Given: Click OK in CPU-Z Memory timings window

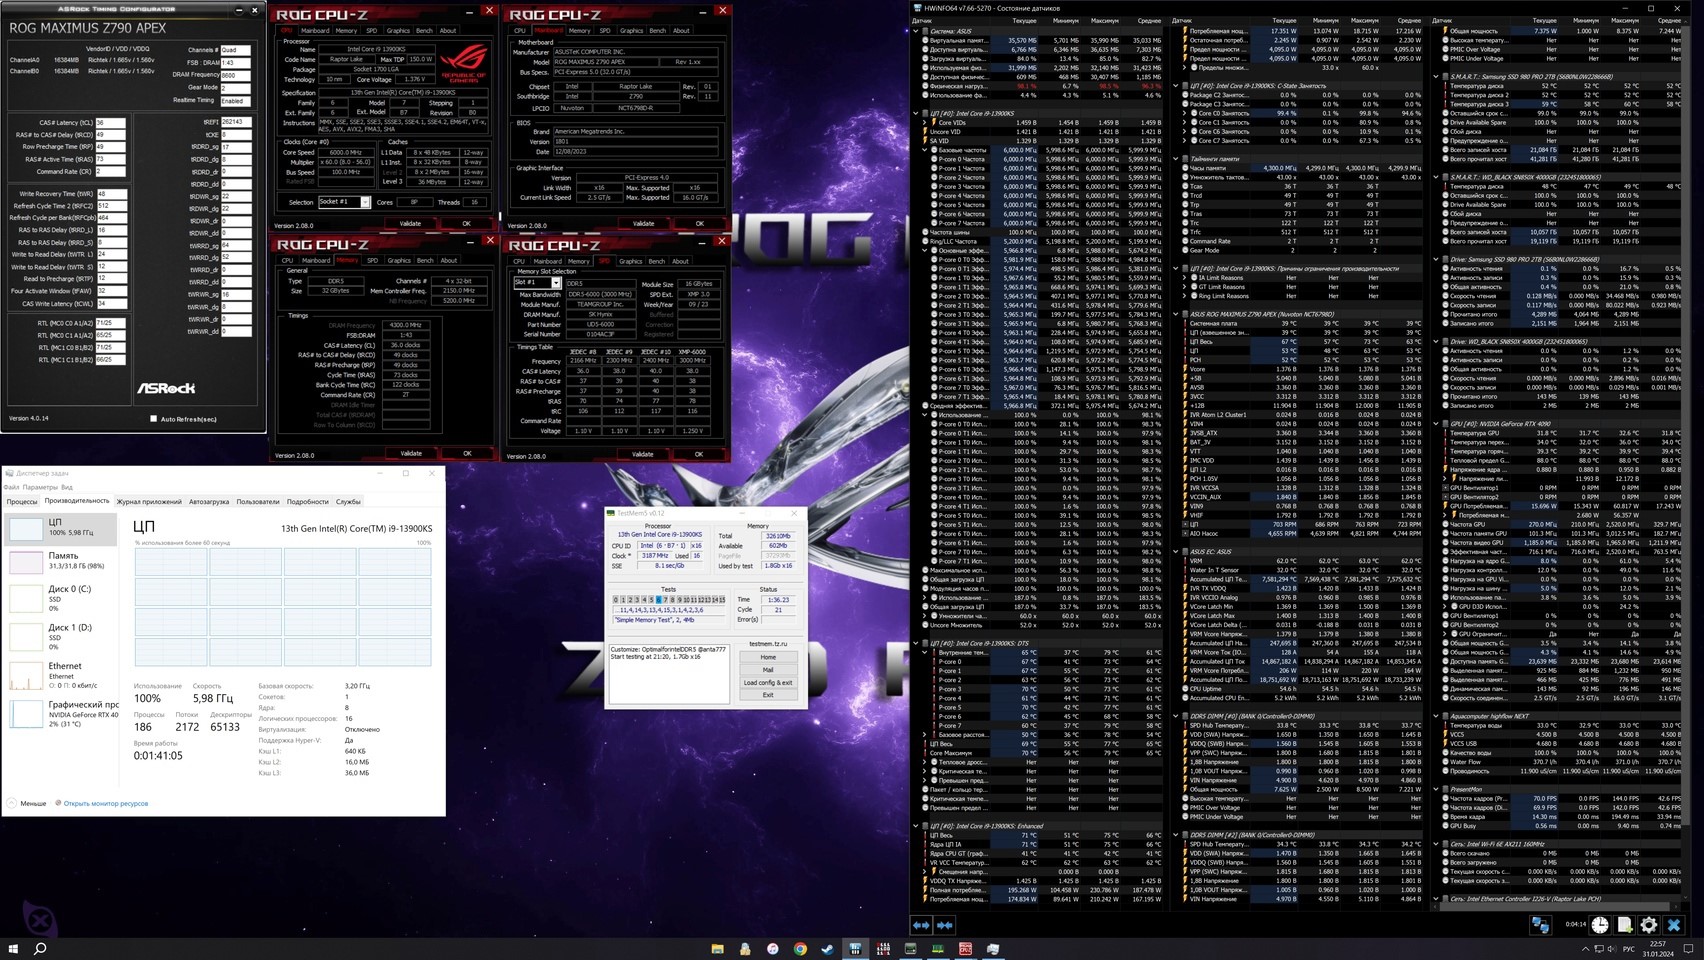Looking at the screenshot, I should pos(467,454).
